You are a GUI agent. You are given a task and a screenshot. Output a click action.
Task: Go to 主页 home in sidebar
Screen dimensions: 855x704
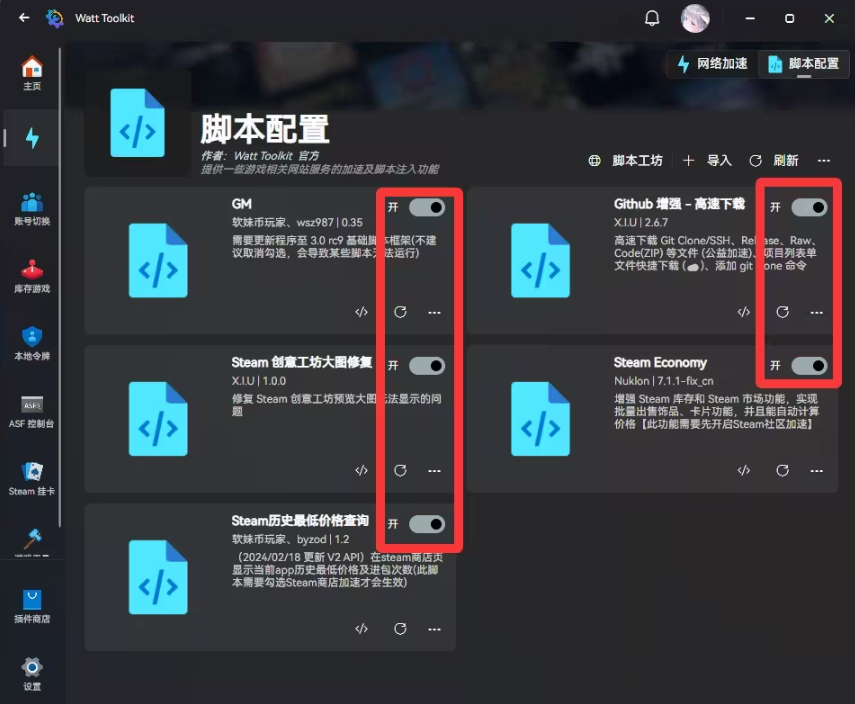click(x=32, y=73)
